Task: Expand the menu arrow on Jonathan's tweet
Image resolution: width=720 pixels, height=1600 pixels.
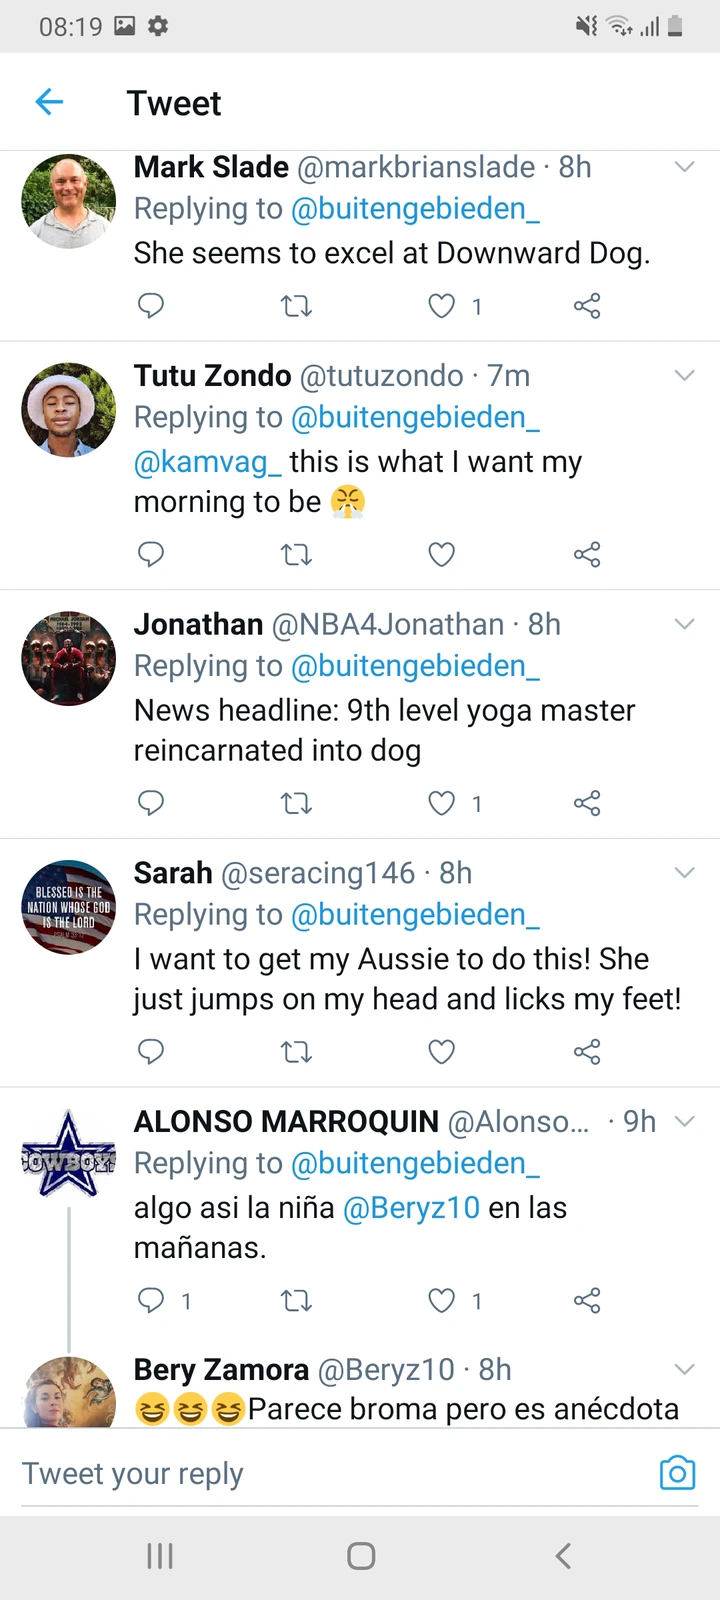Action: coord(685,625)
